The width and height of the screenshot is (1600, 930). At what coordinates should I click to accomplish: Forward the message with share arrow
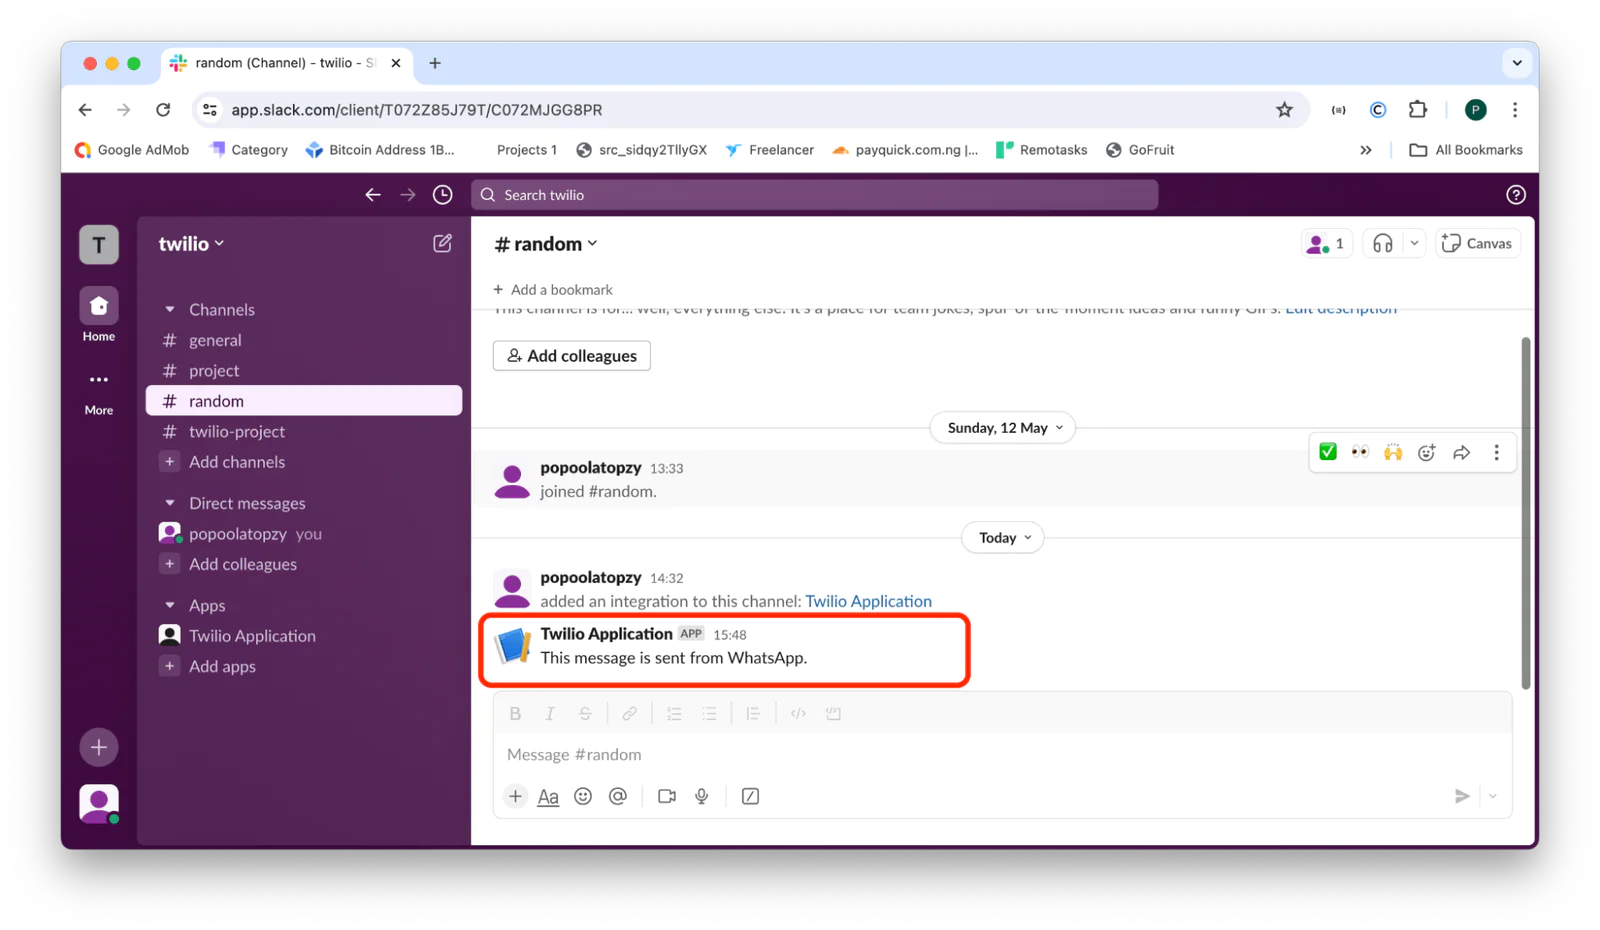tap(1462, 452)
